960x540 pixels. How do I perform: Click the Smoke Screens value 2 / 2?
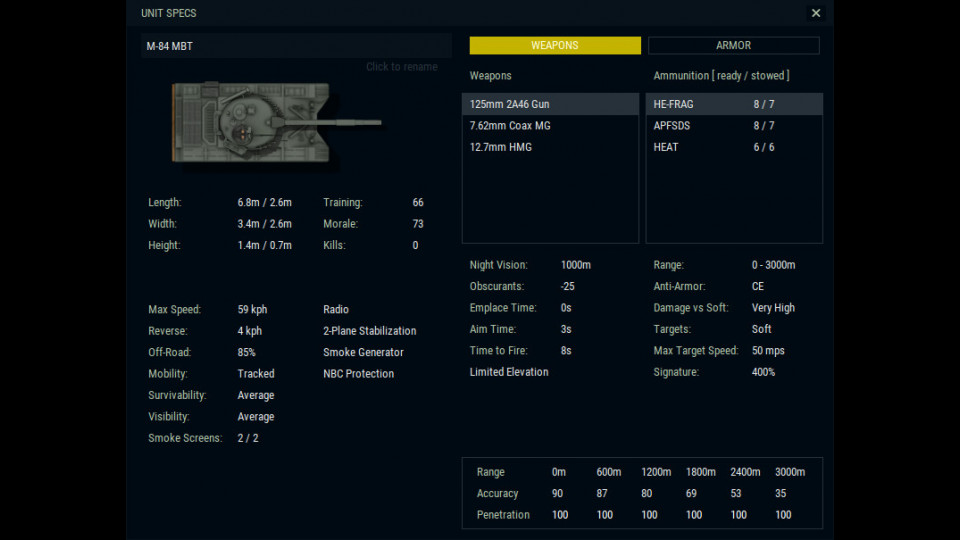(x=248, y=438)
